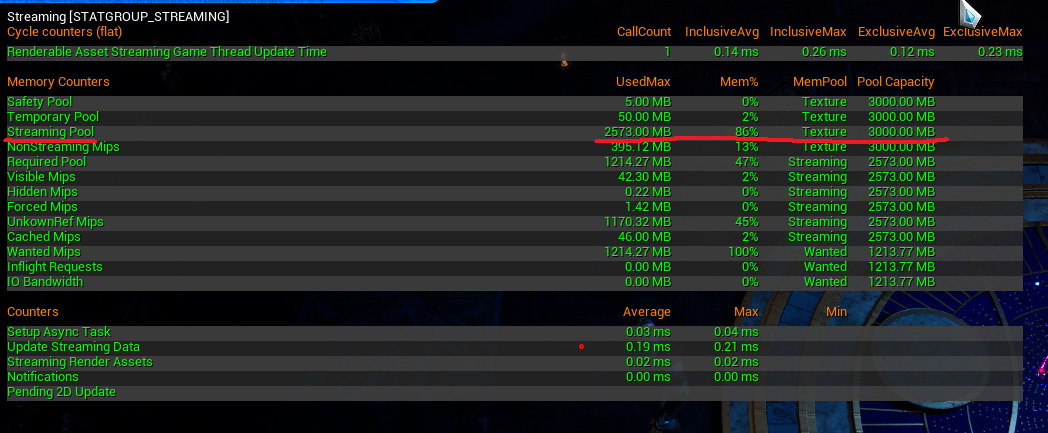Select the Setup Async Task row label
This screenshot has width=1048, height=433.
59,331
